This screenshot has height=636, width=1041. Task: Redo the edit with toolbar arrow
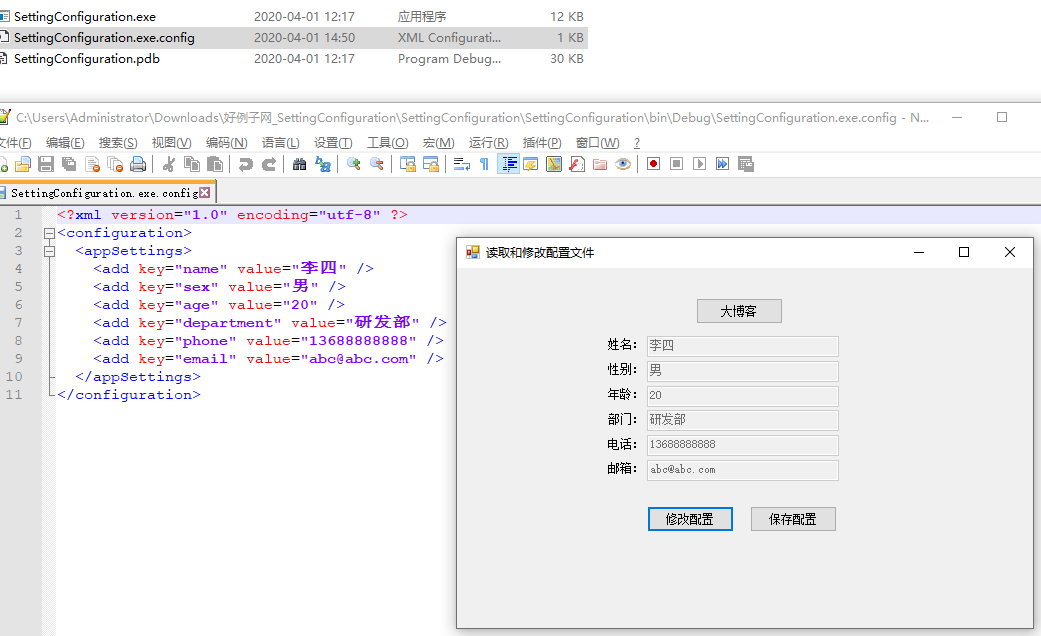point(269,164)
